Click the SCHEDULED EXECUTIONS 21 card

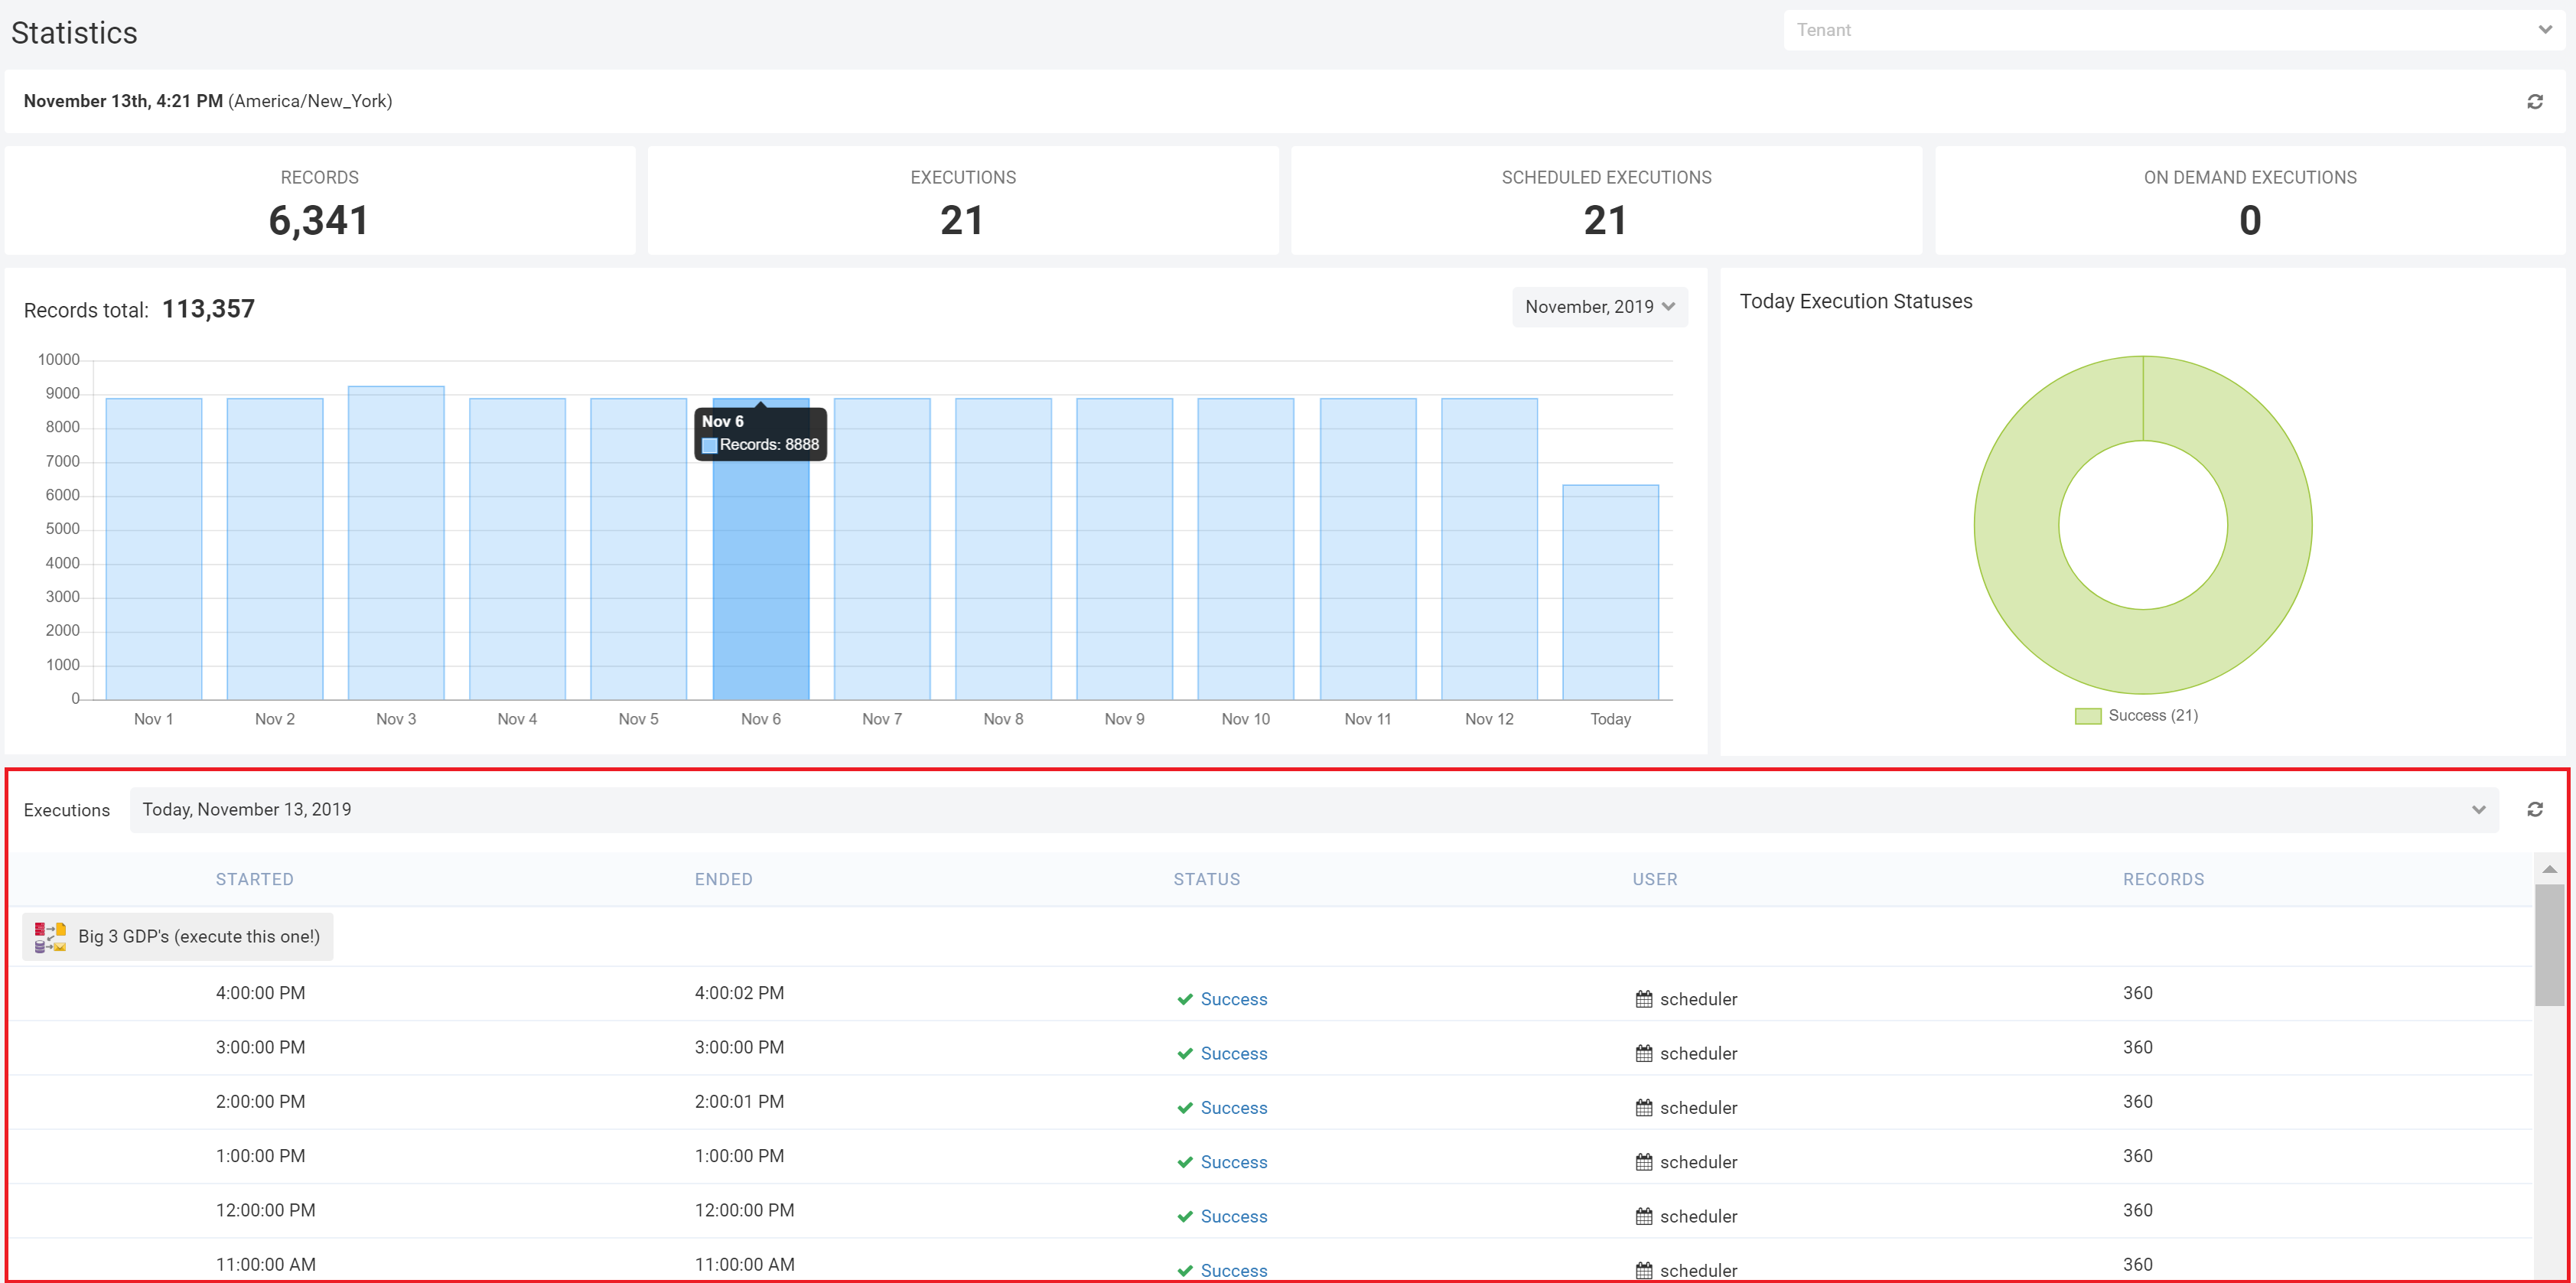coord(1606,201)
